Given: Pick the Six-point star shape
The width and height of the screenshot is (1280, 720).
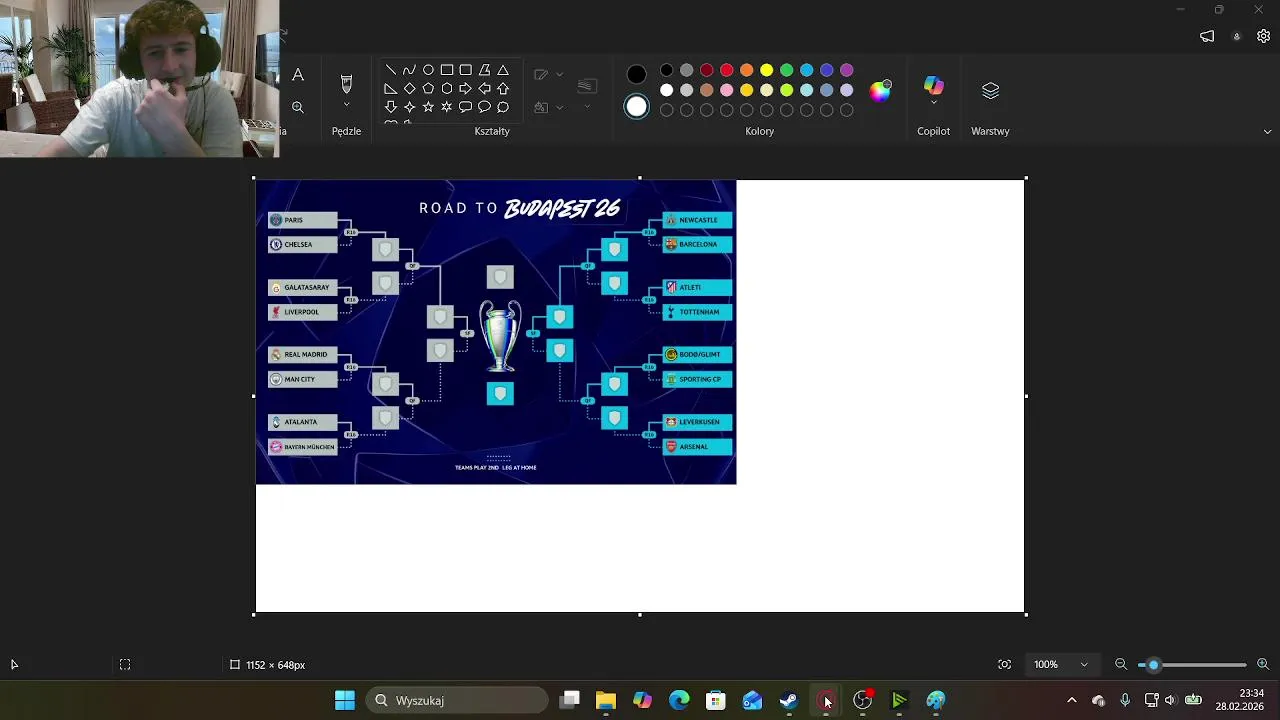Looking at the screenshot, I should 447,107.
